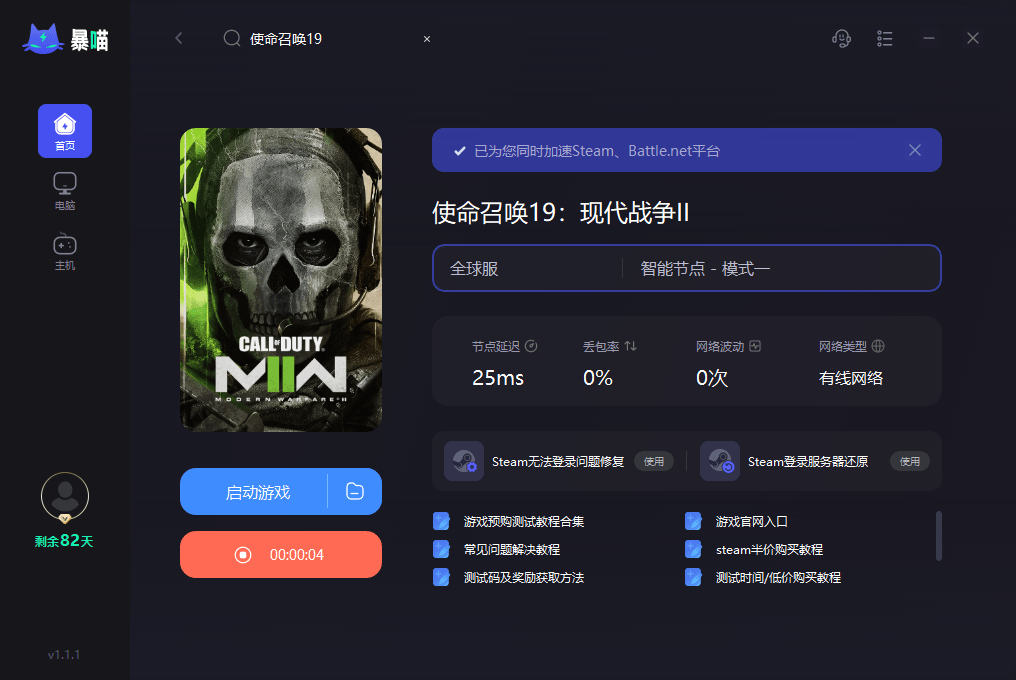
Task: Click the network type globe icon
Action: pyautogui.click(x=877, y=346)
